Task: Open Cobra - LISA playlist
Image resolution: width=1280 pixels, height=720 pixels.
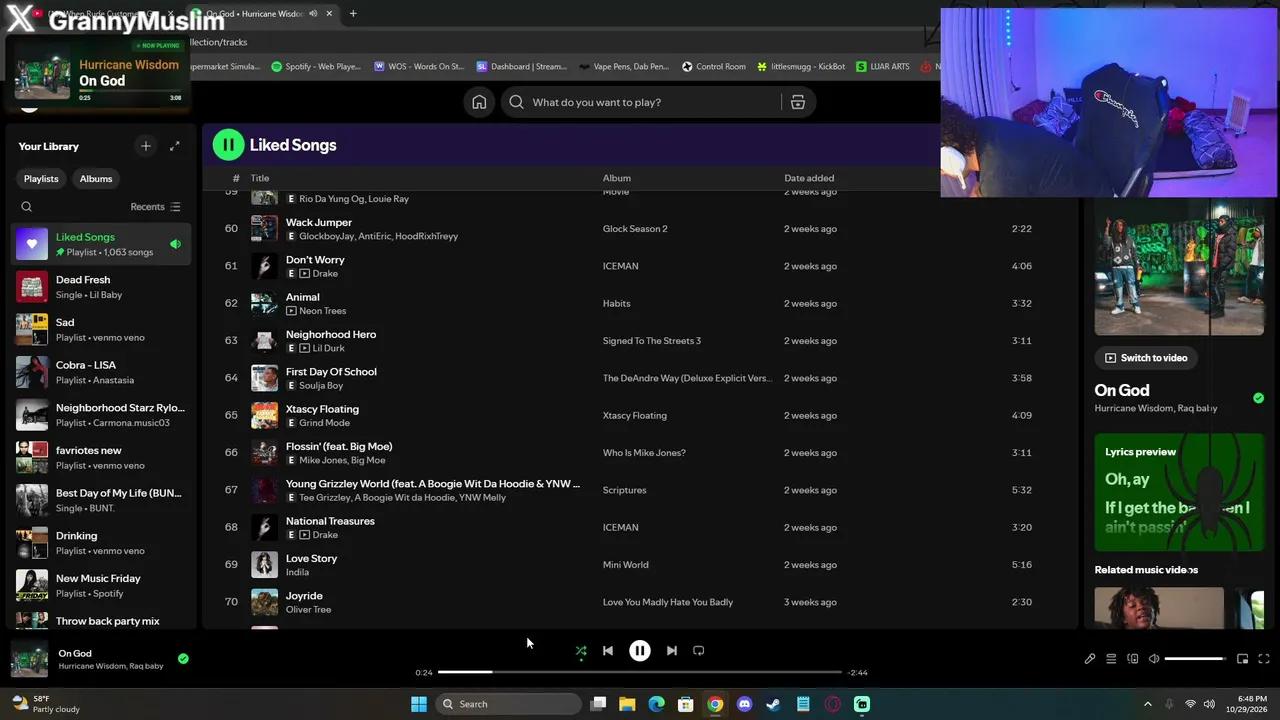Action: point(100,372)
